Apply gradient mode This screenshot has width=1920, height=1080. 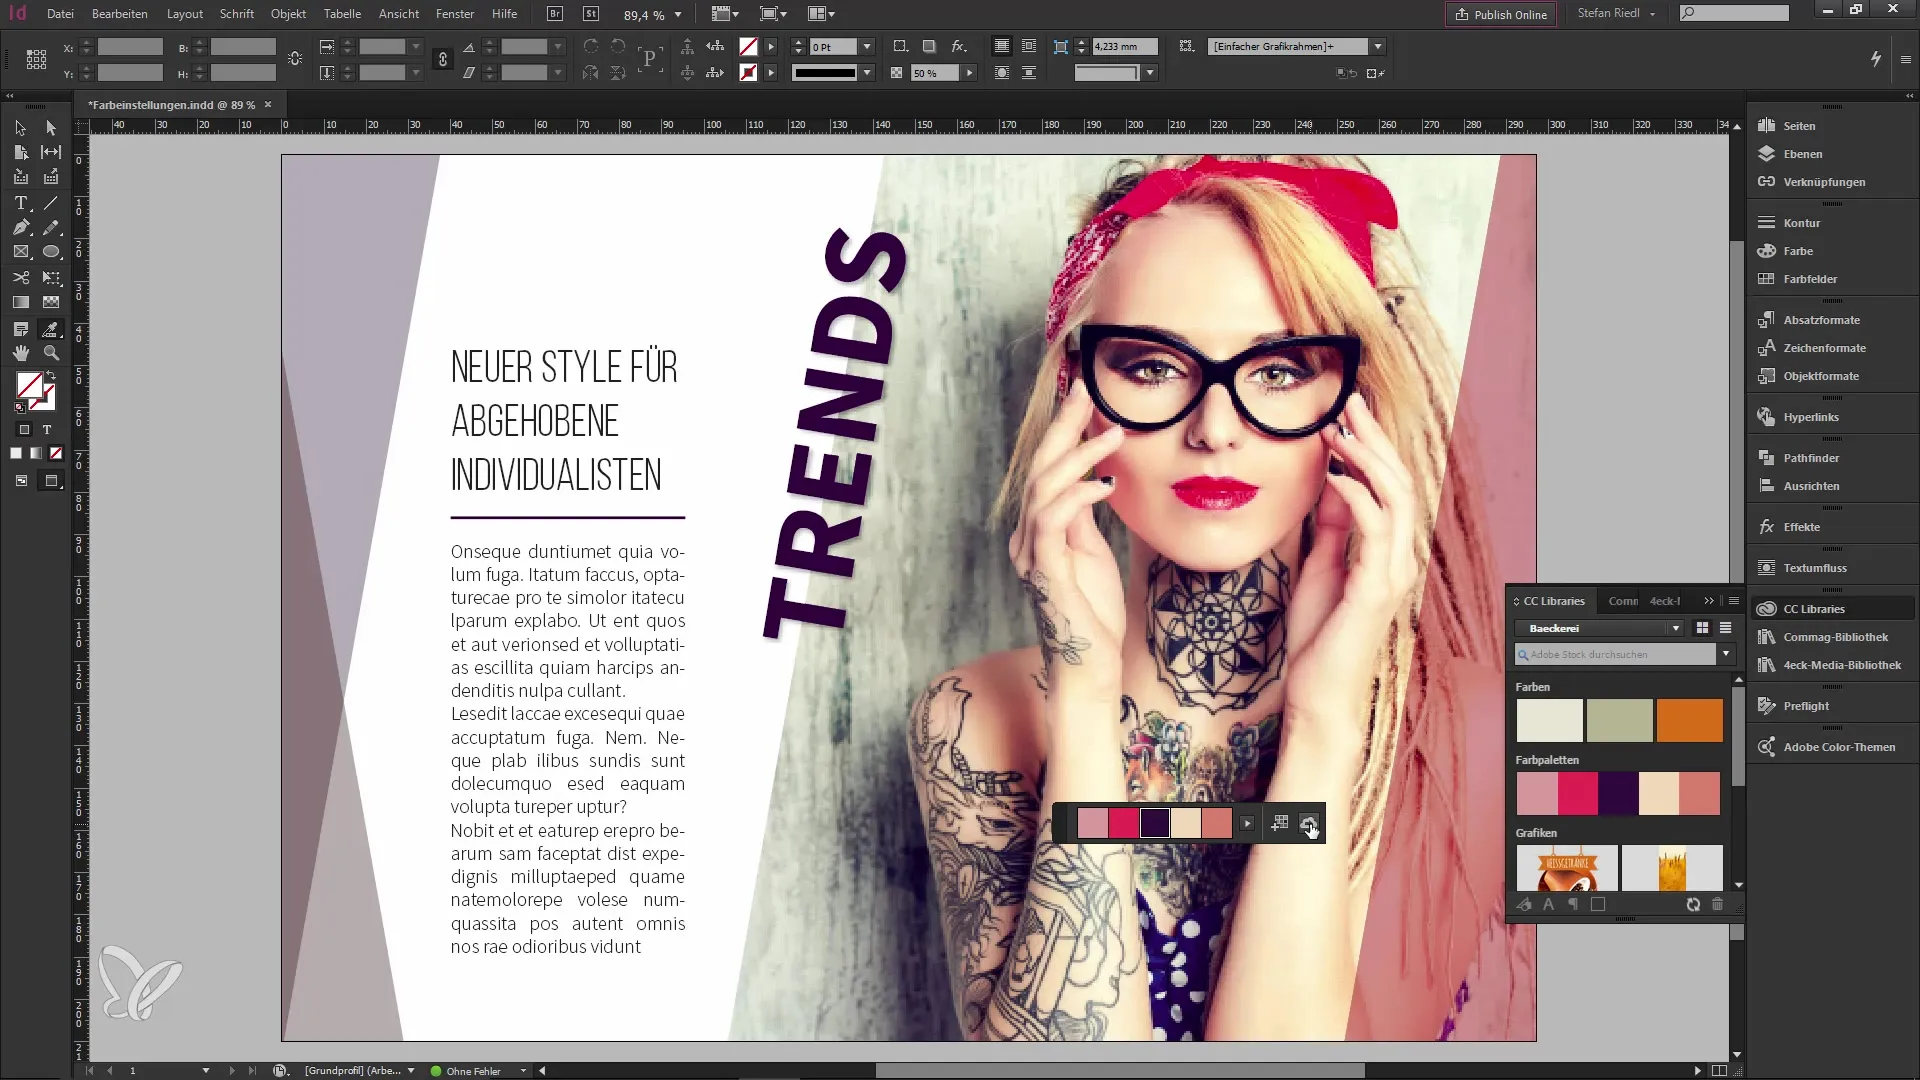(36, 454)
